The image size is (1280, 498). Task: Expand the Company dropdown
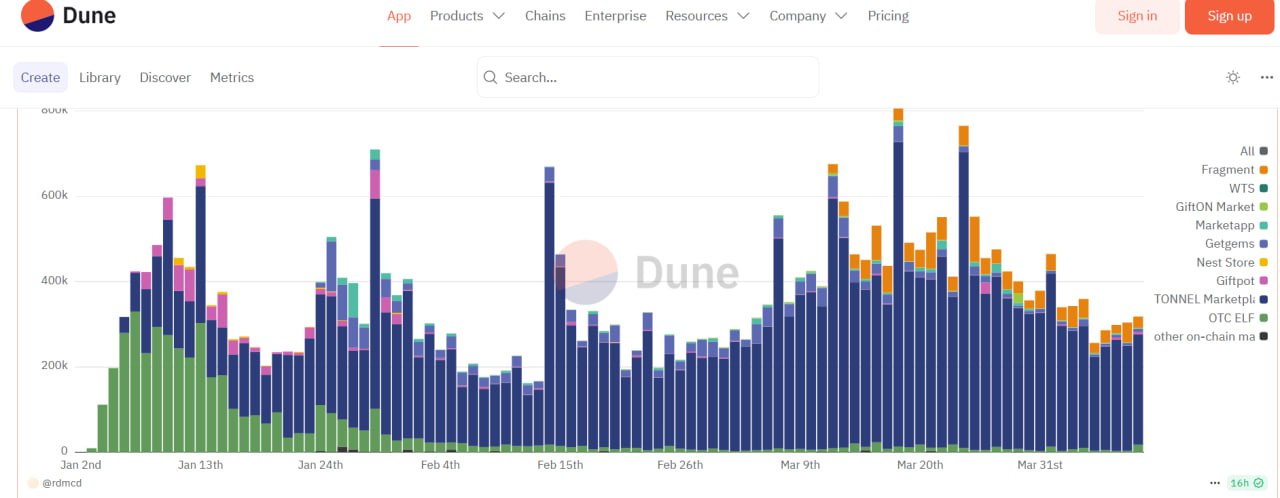pyautogui.click(x=808, y=16)
